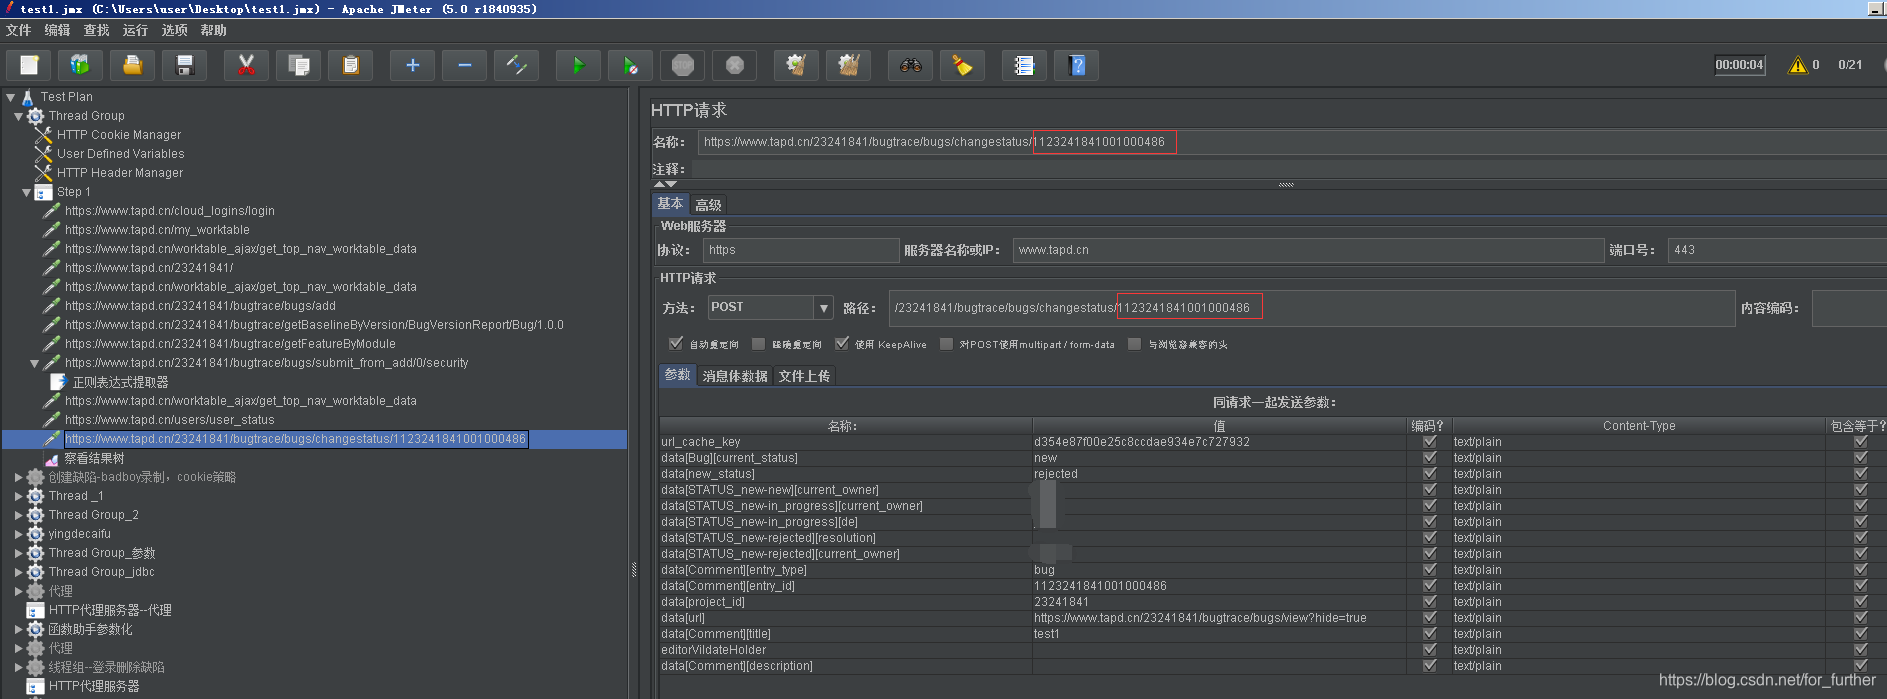Select the 正则表达式提取器 node
This screenshot has width=1887, height=699.
120,382
